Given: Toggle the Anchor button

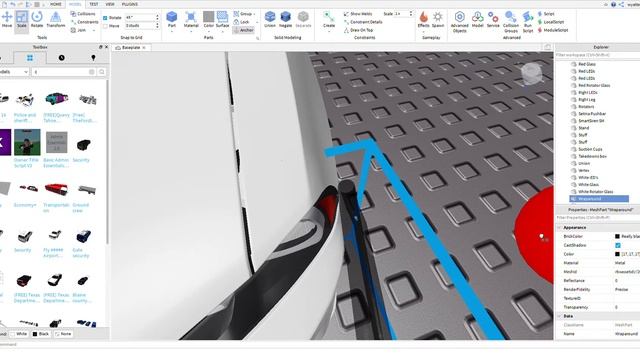Looking at the screenshot, I should pos(244,30).
